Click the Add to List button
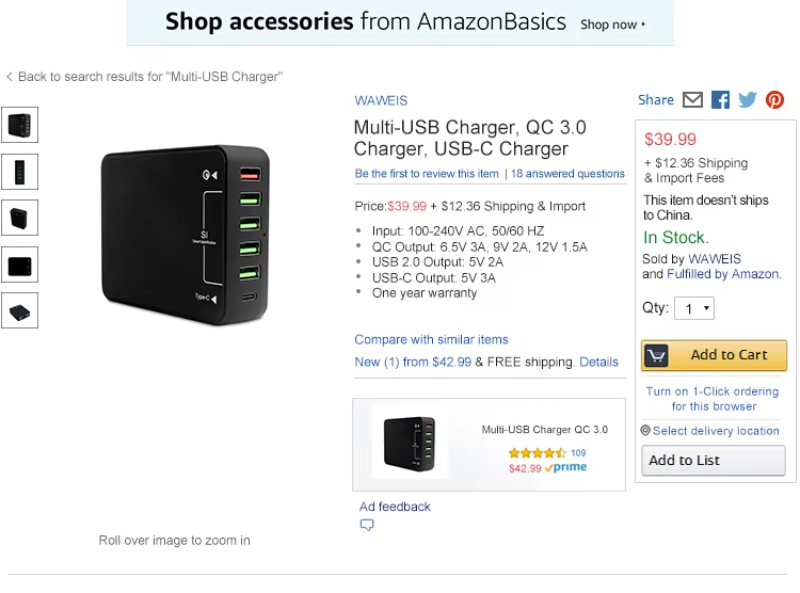The image size is (800, 593). click(x=713, y=460)
